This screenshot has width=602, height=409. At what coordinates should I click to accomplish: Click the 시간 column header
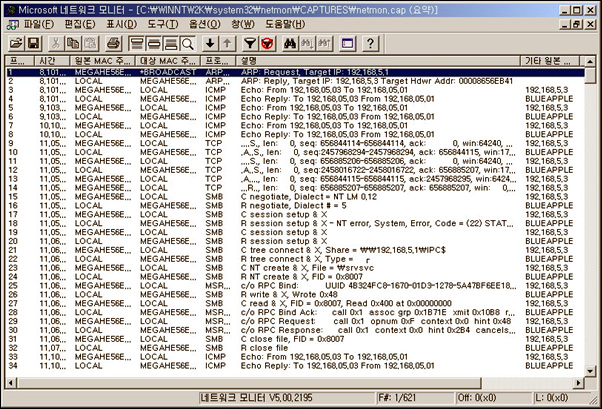(x=52, y=61)
